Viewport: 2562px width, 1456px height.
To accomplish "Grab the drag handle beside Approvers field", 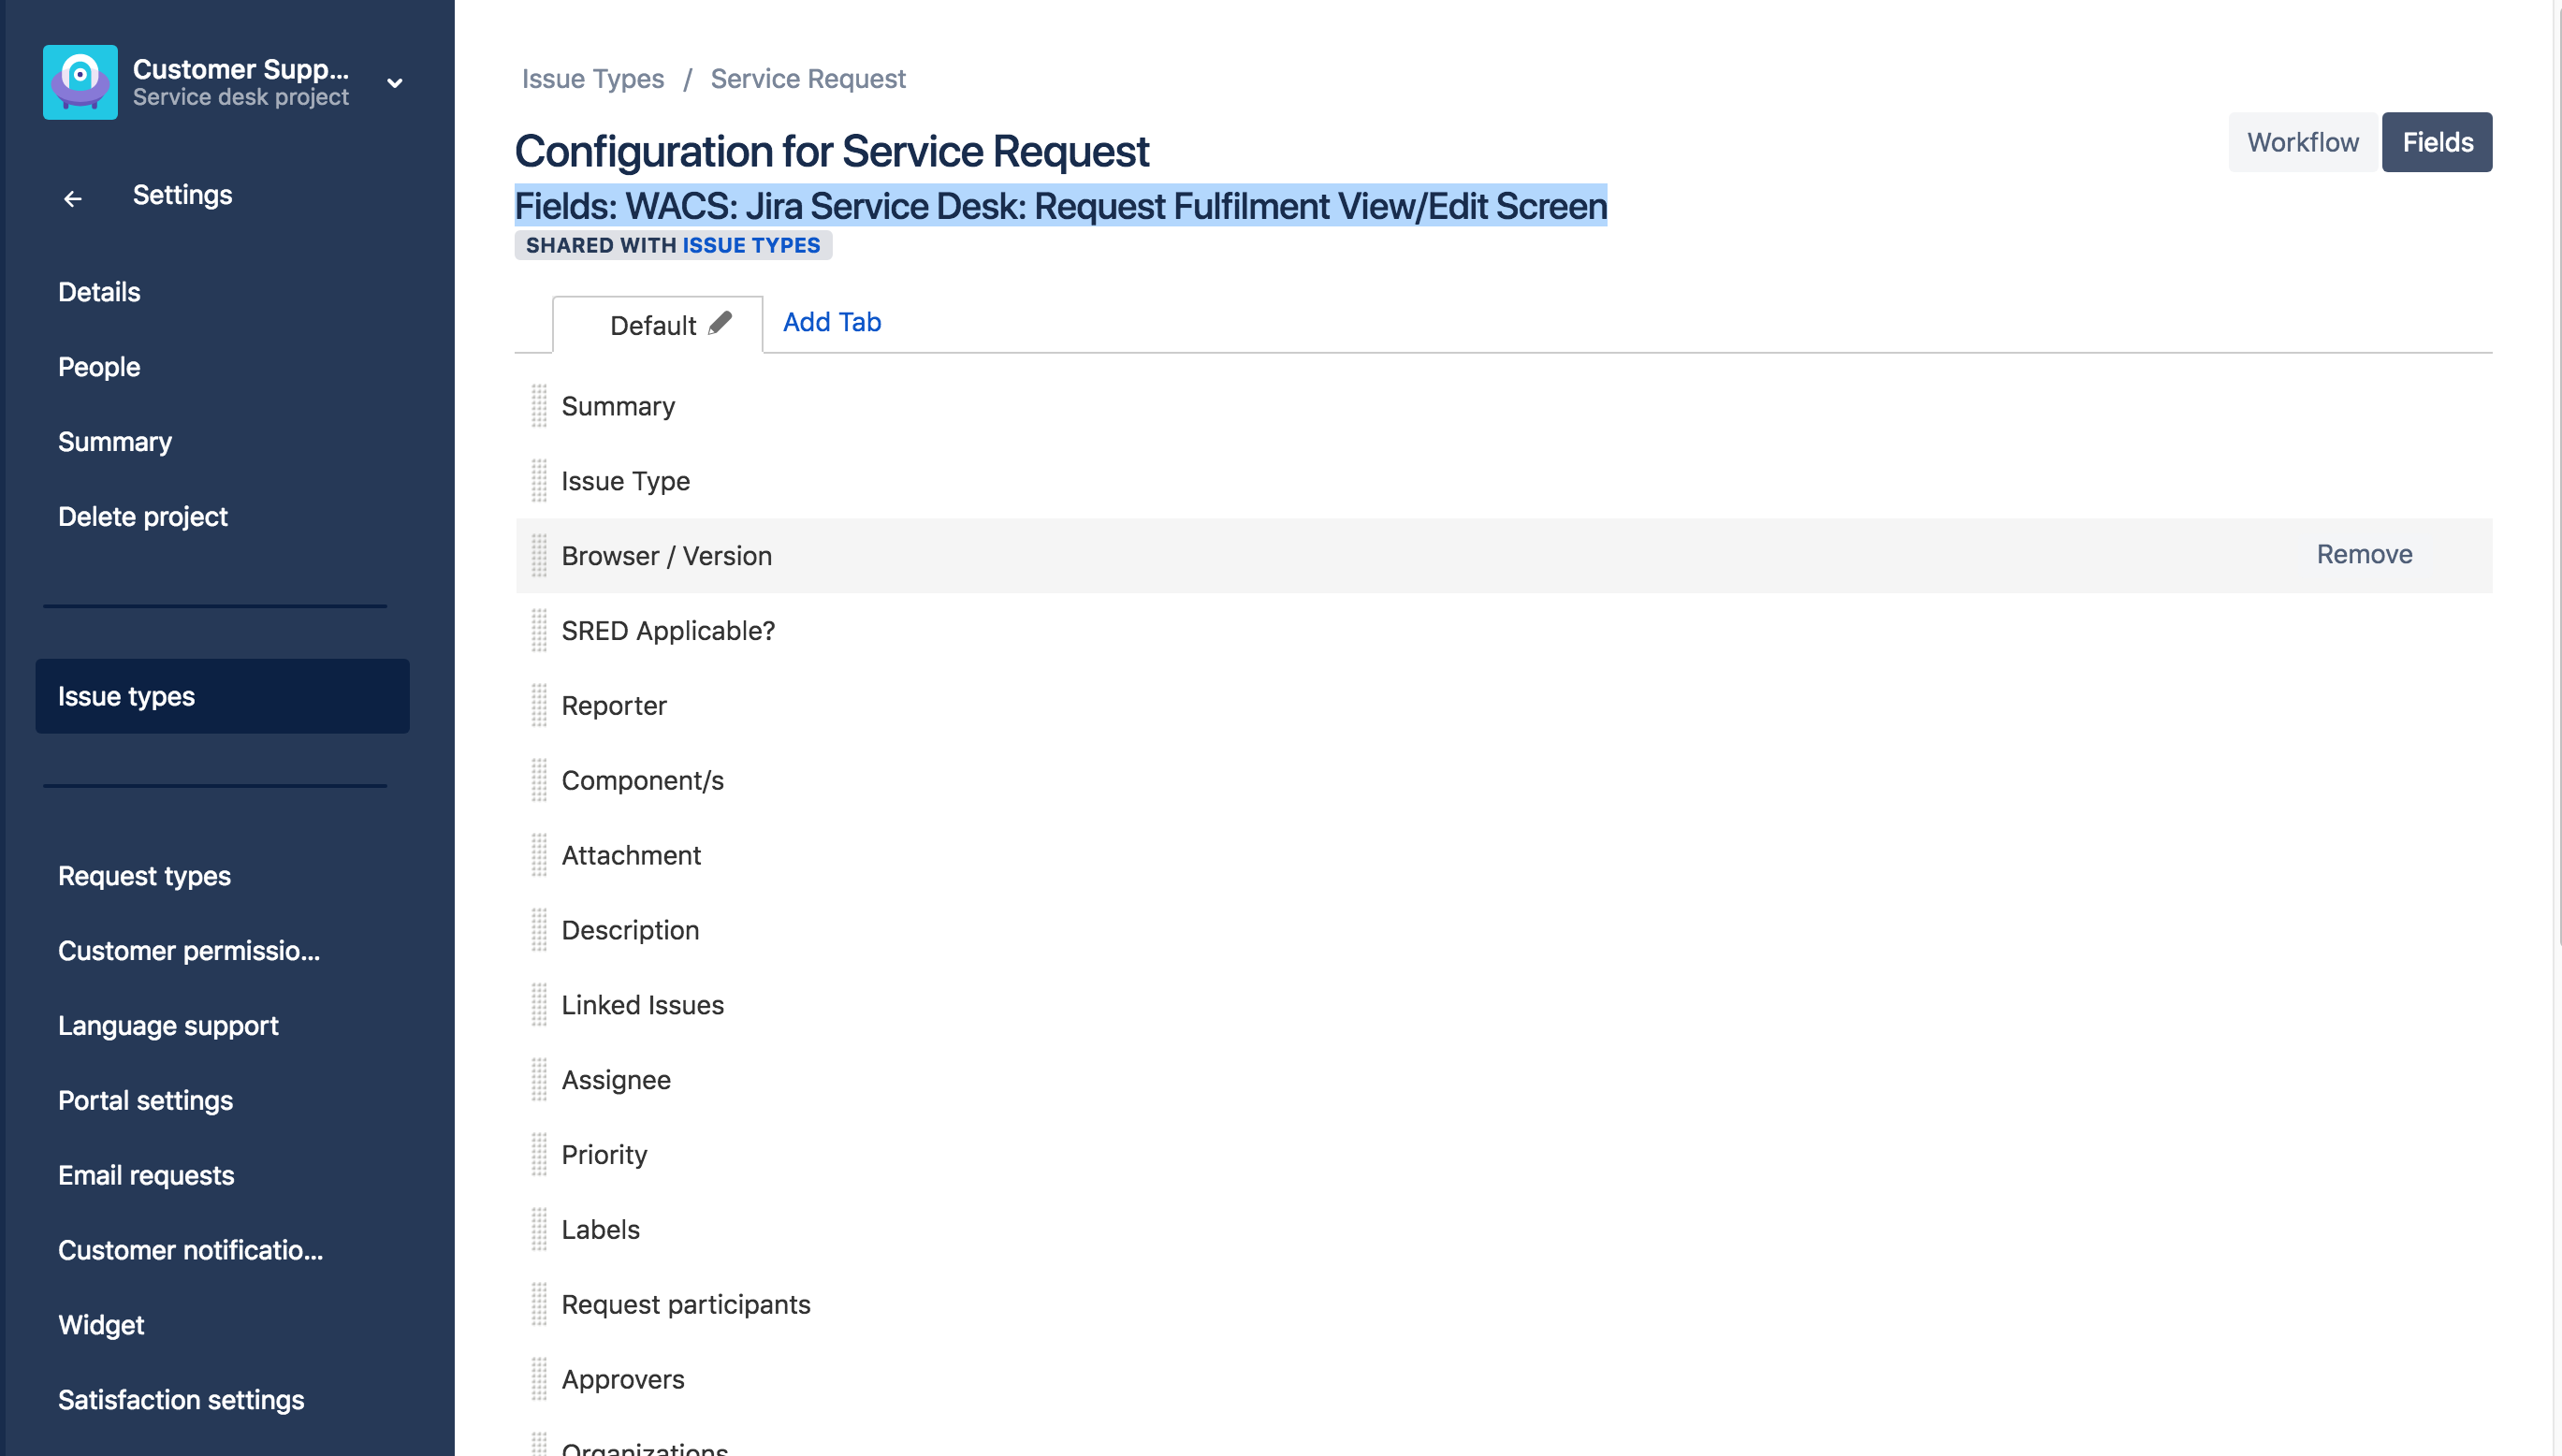I will click(539, 1379).
